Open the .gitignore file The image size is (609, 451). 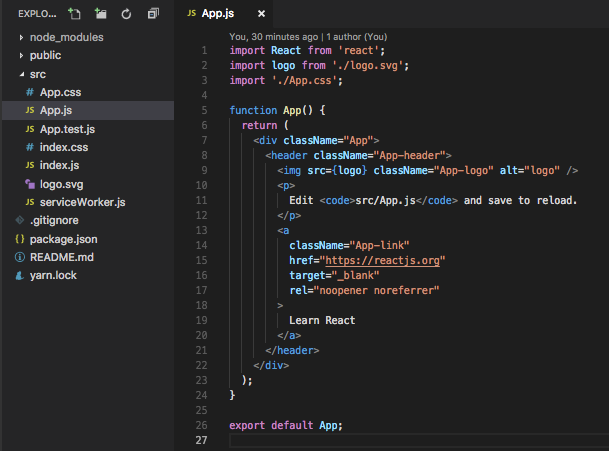[88, 220]
